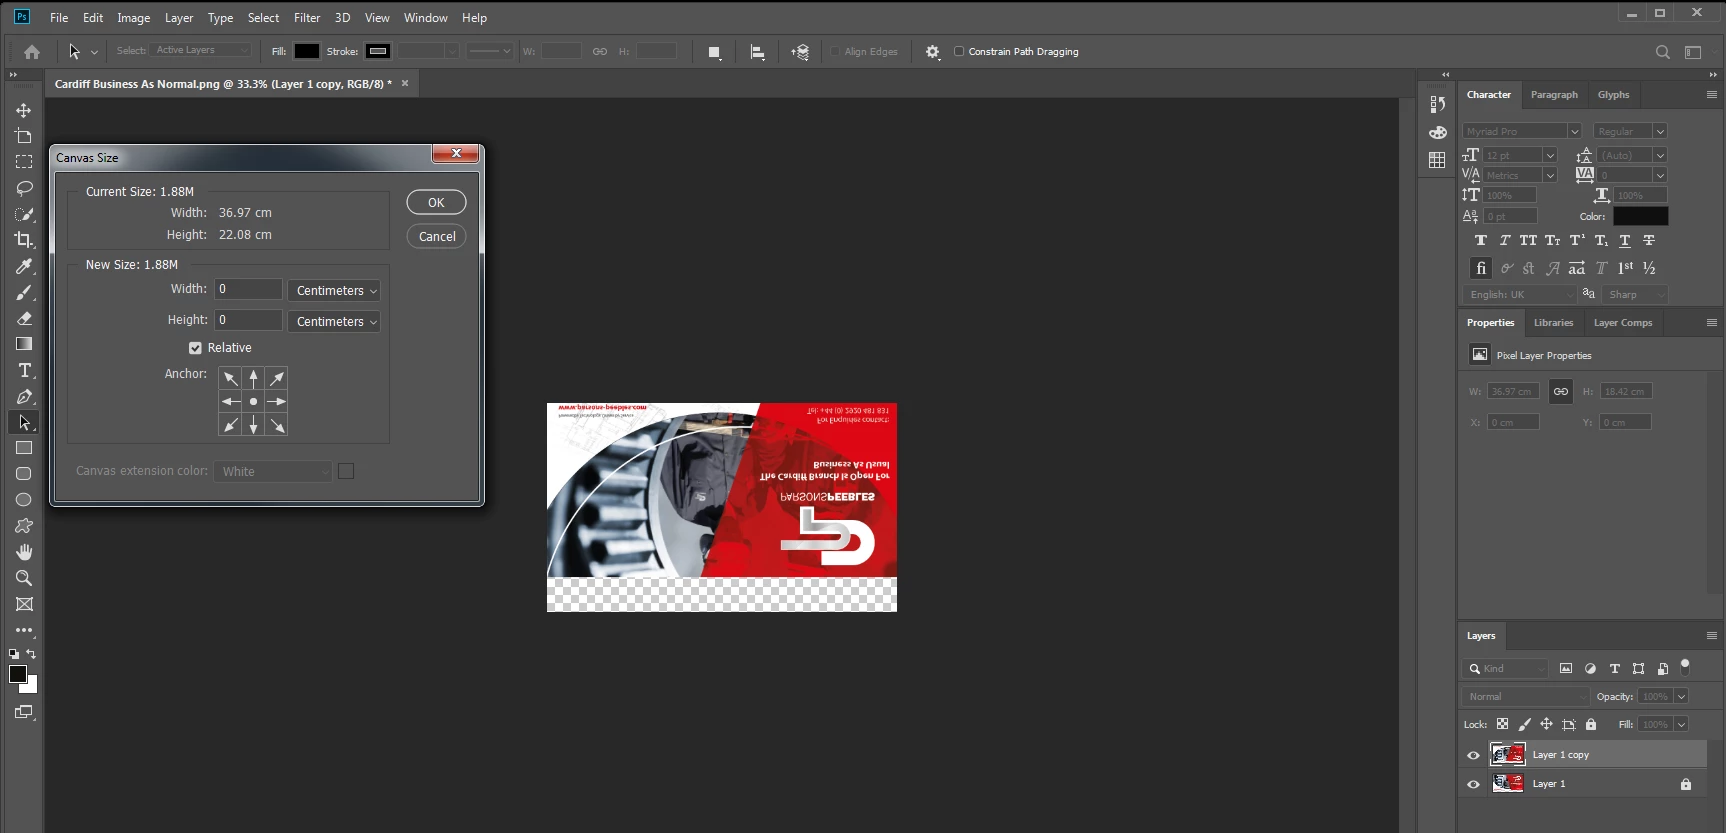
Task: Select the Ellipse shape tool
Action: 24,500
